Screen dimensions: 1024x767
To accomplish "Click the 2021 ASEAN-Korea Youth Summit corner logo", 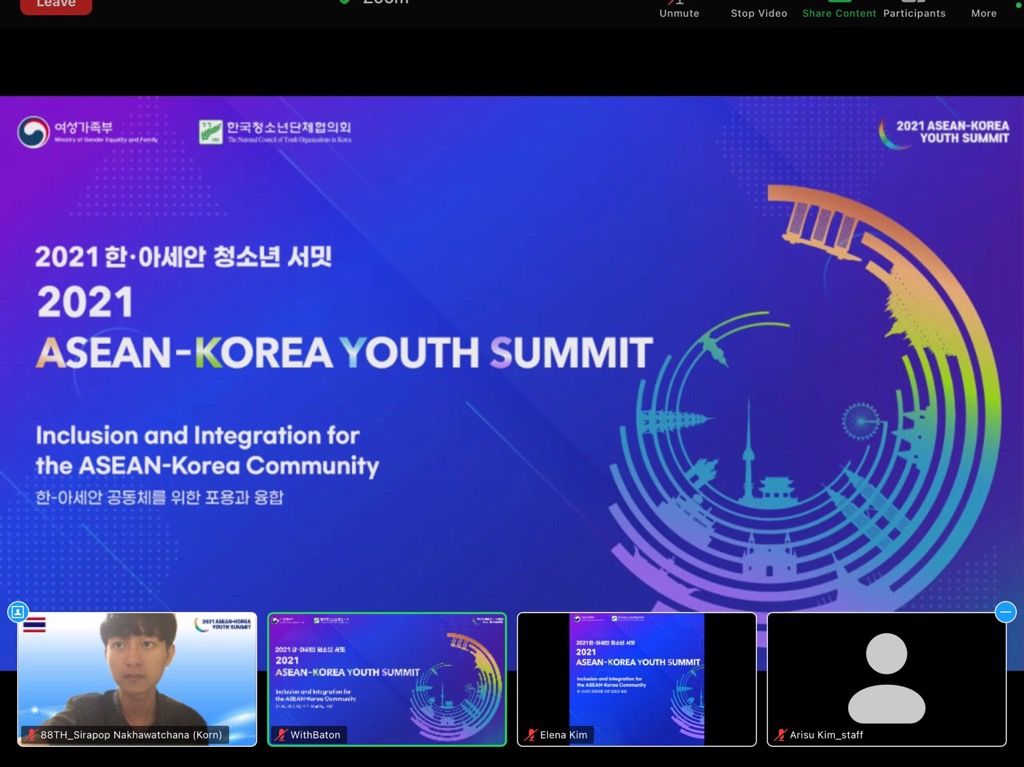I will point(943,132).
